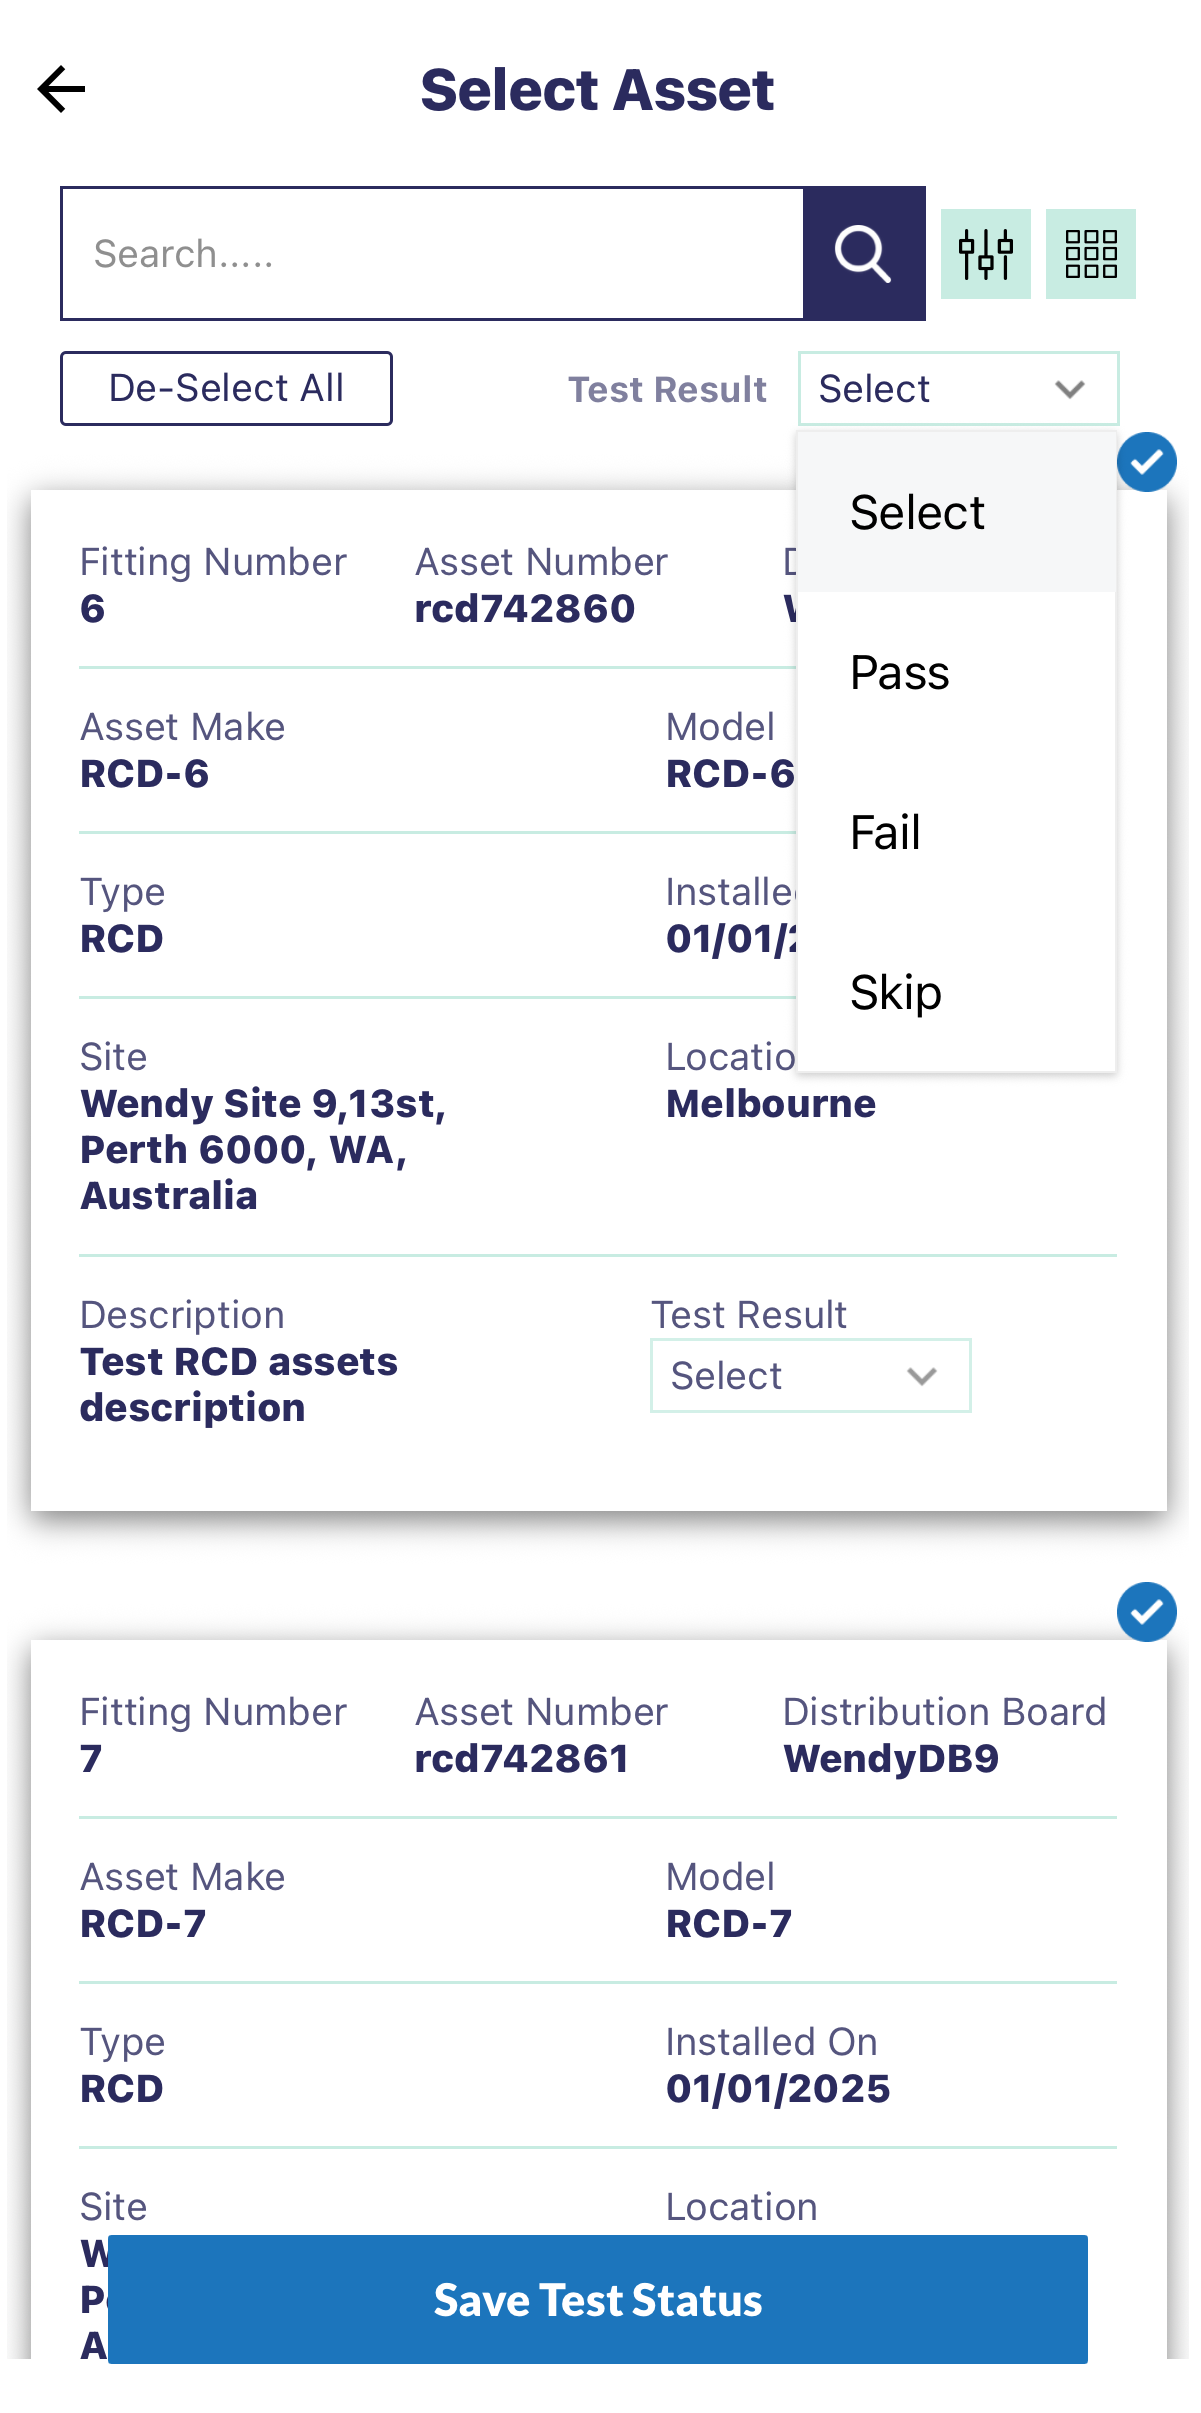Switch to grid view icon
Screen dimensions: 1201x2413
click(x=1090, y=254)
